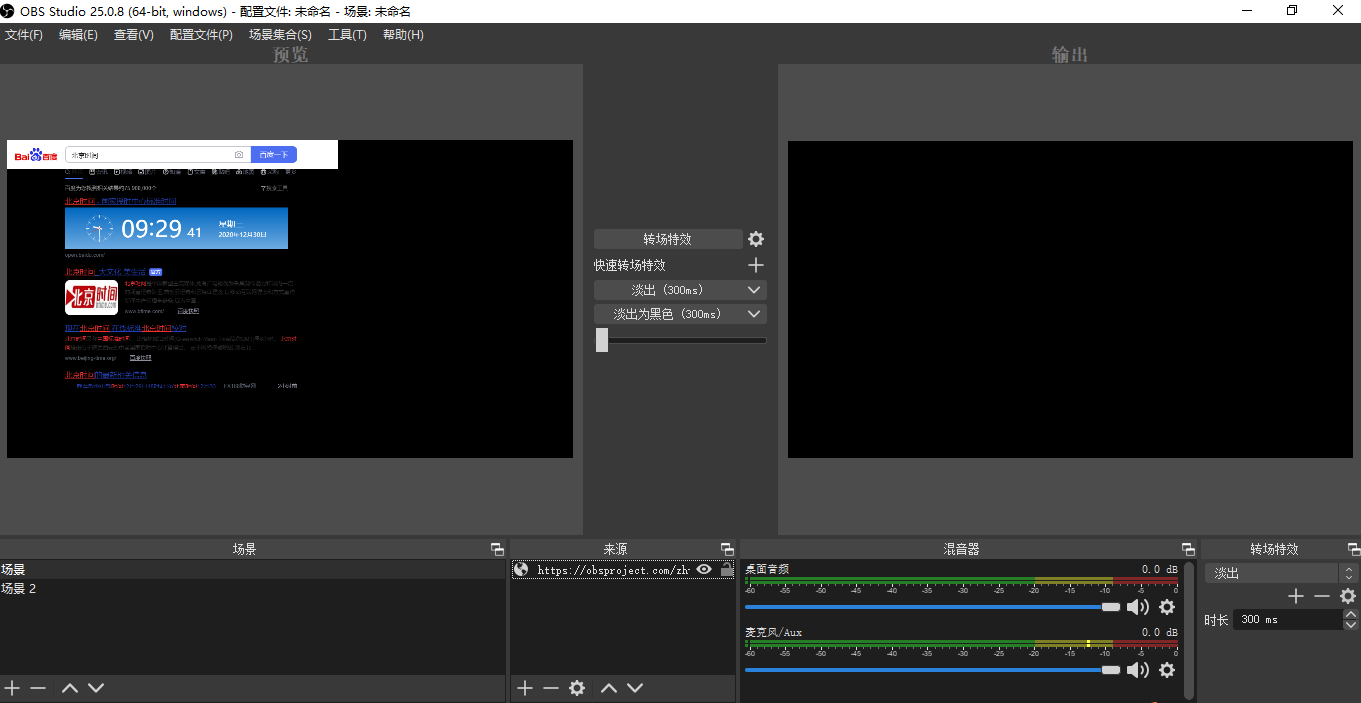Add a quick transition with plus icon

[x=756, y=265]
